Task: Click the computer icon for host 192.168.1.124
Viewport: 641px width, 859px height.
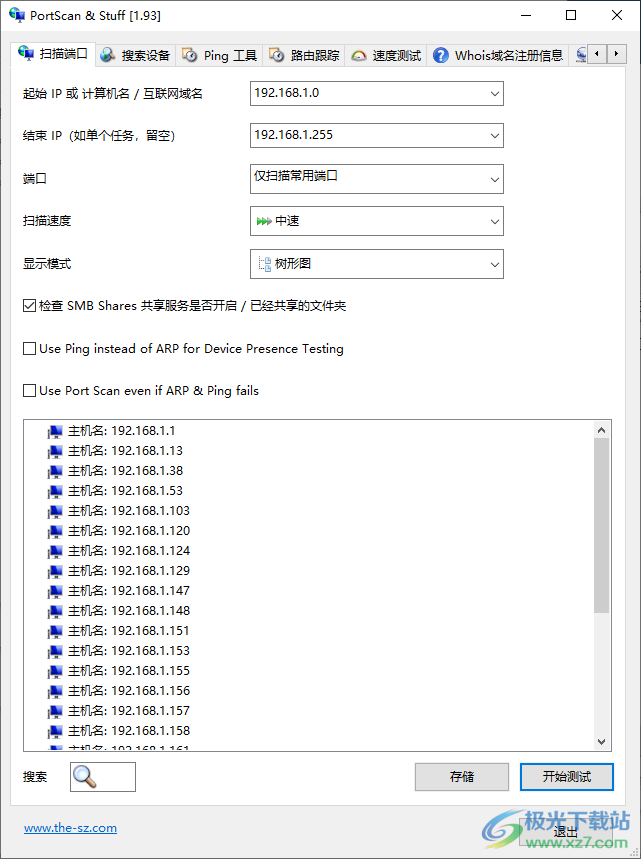Action: click(x=55, y=551)
